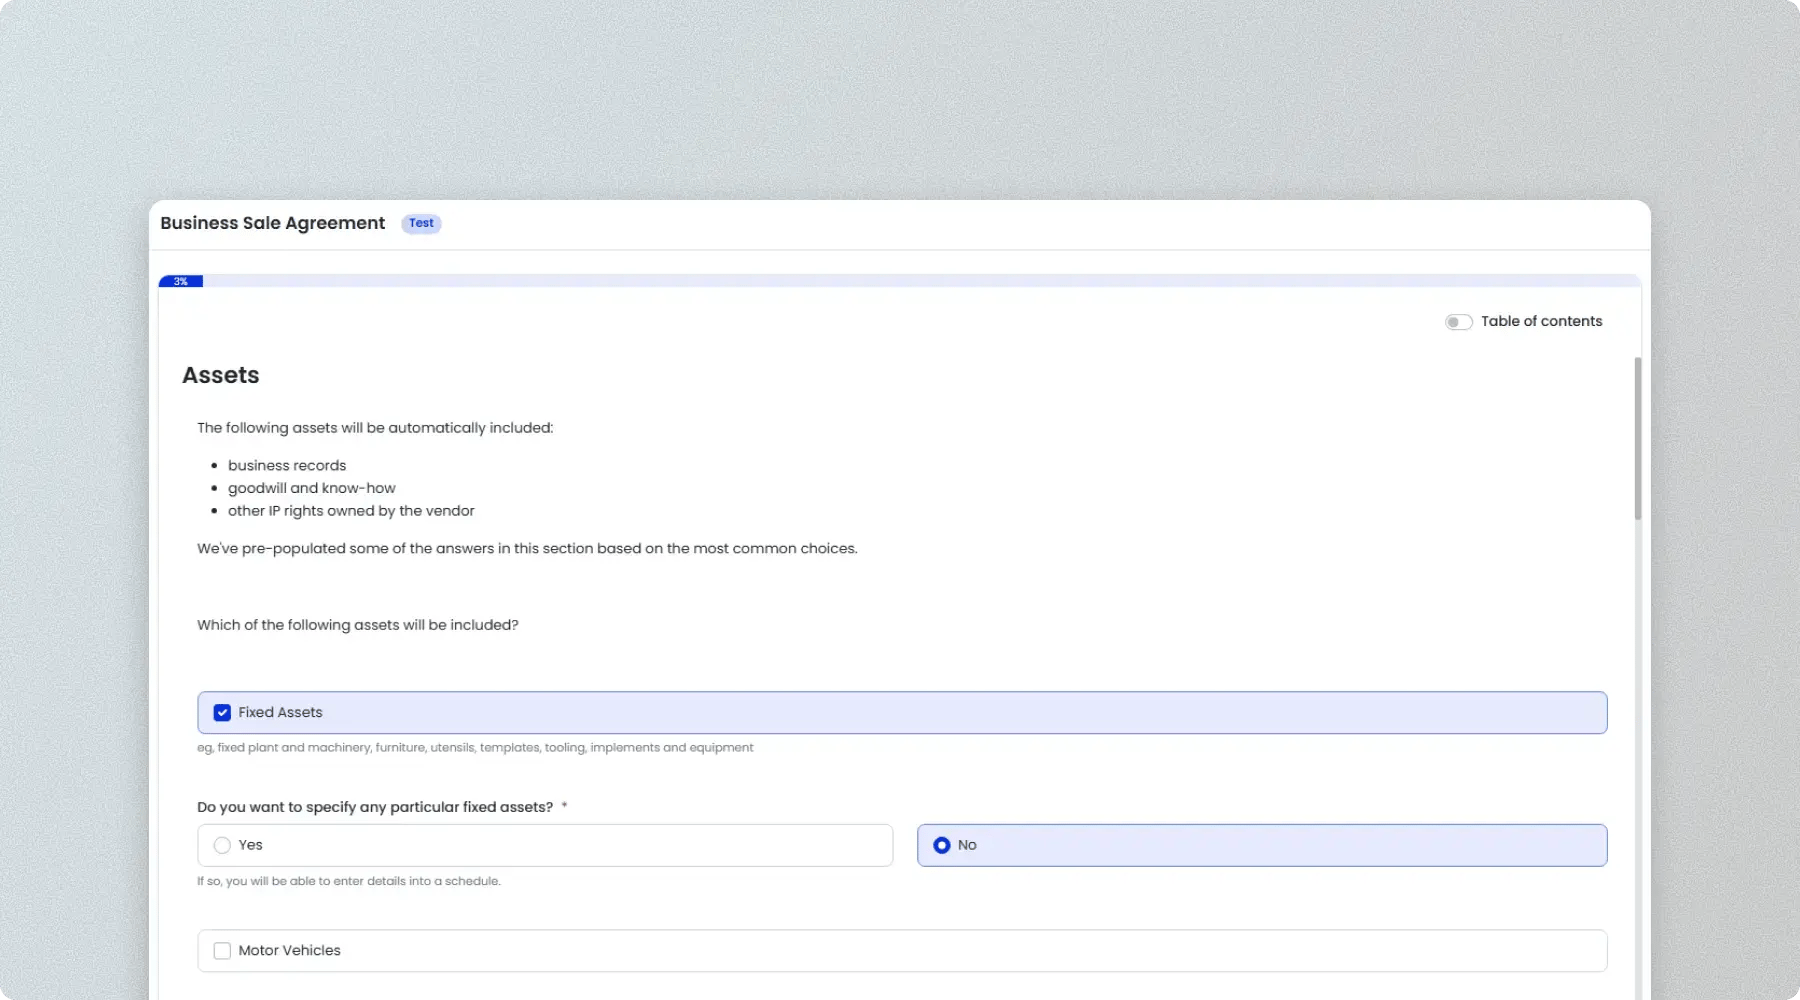Click the Fixed Assets label text

pyautogui.click(x=280, y=713)
